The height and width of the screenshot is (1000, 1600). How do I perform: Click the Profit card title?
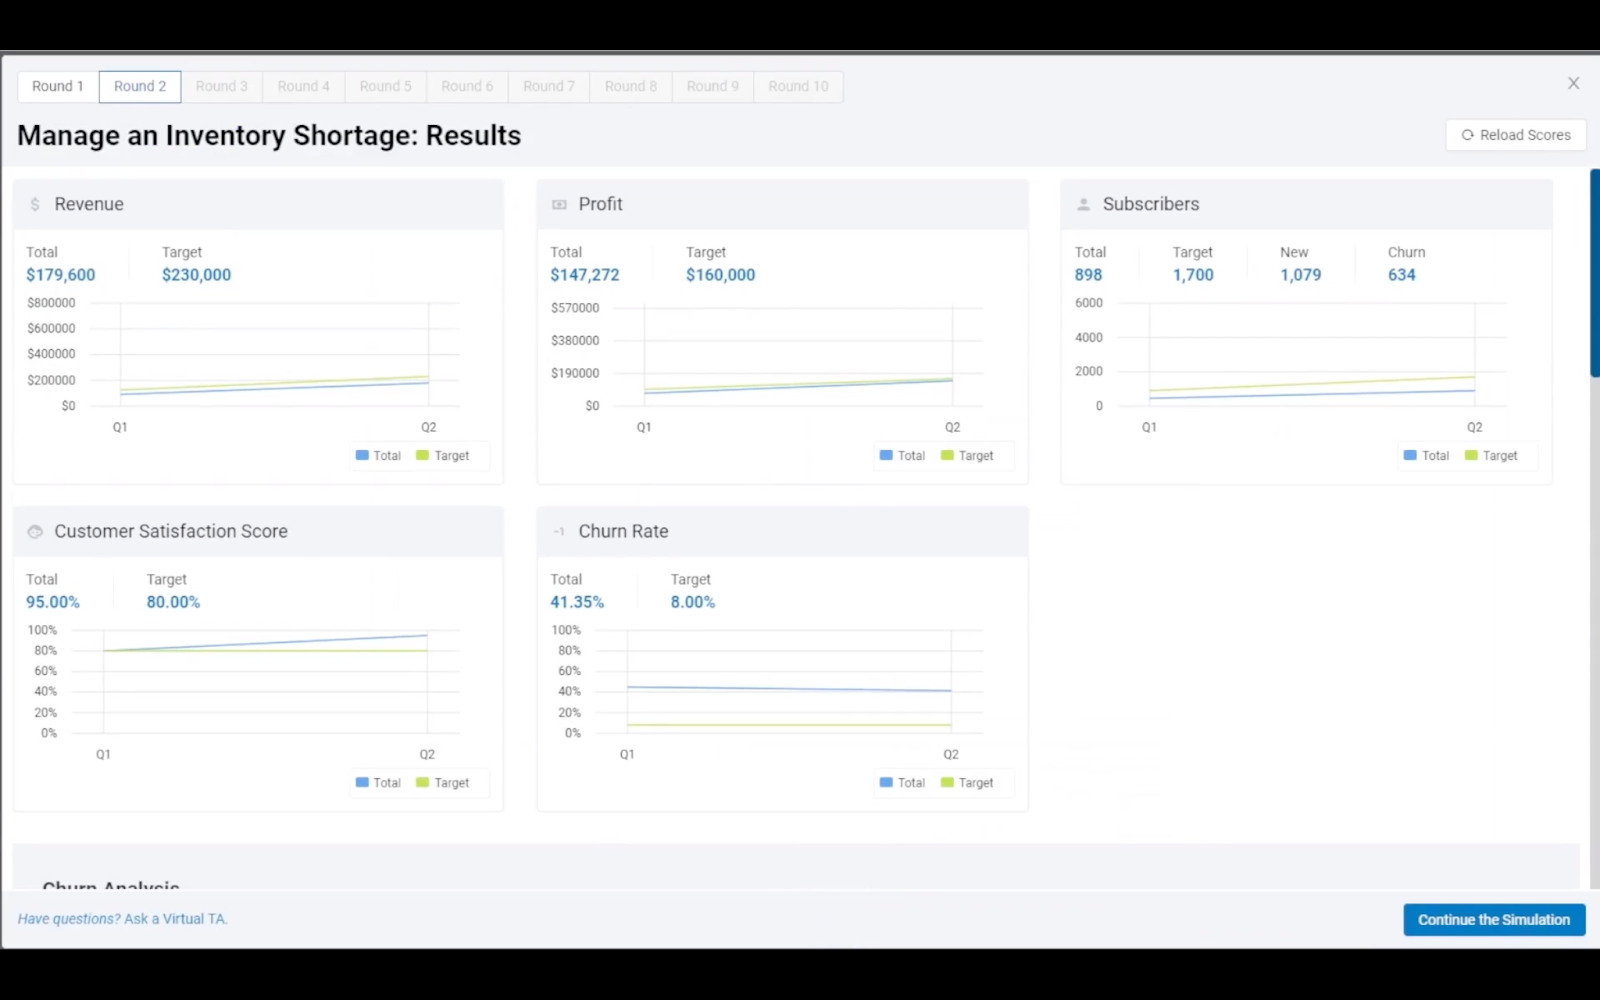click(600, 204)
